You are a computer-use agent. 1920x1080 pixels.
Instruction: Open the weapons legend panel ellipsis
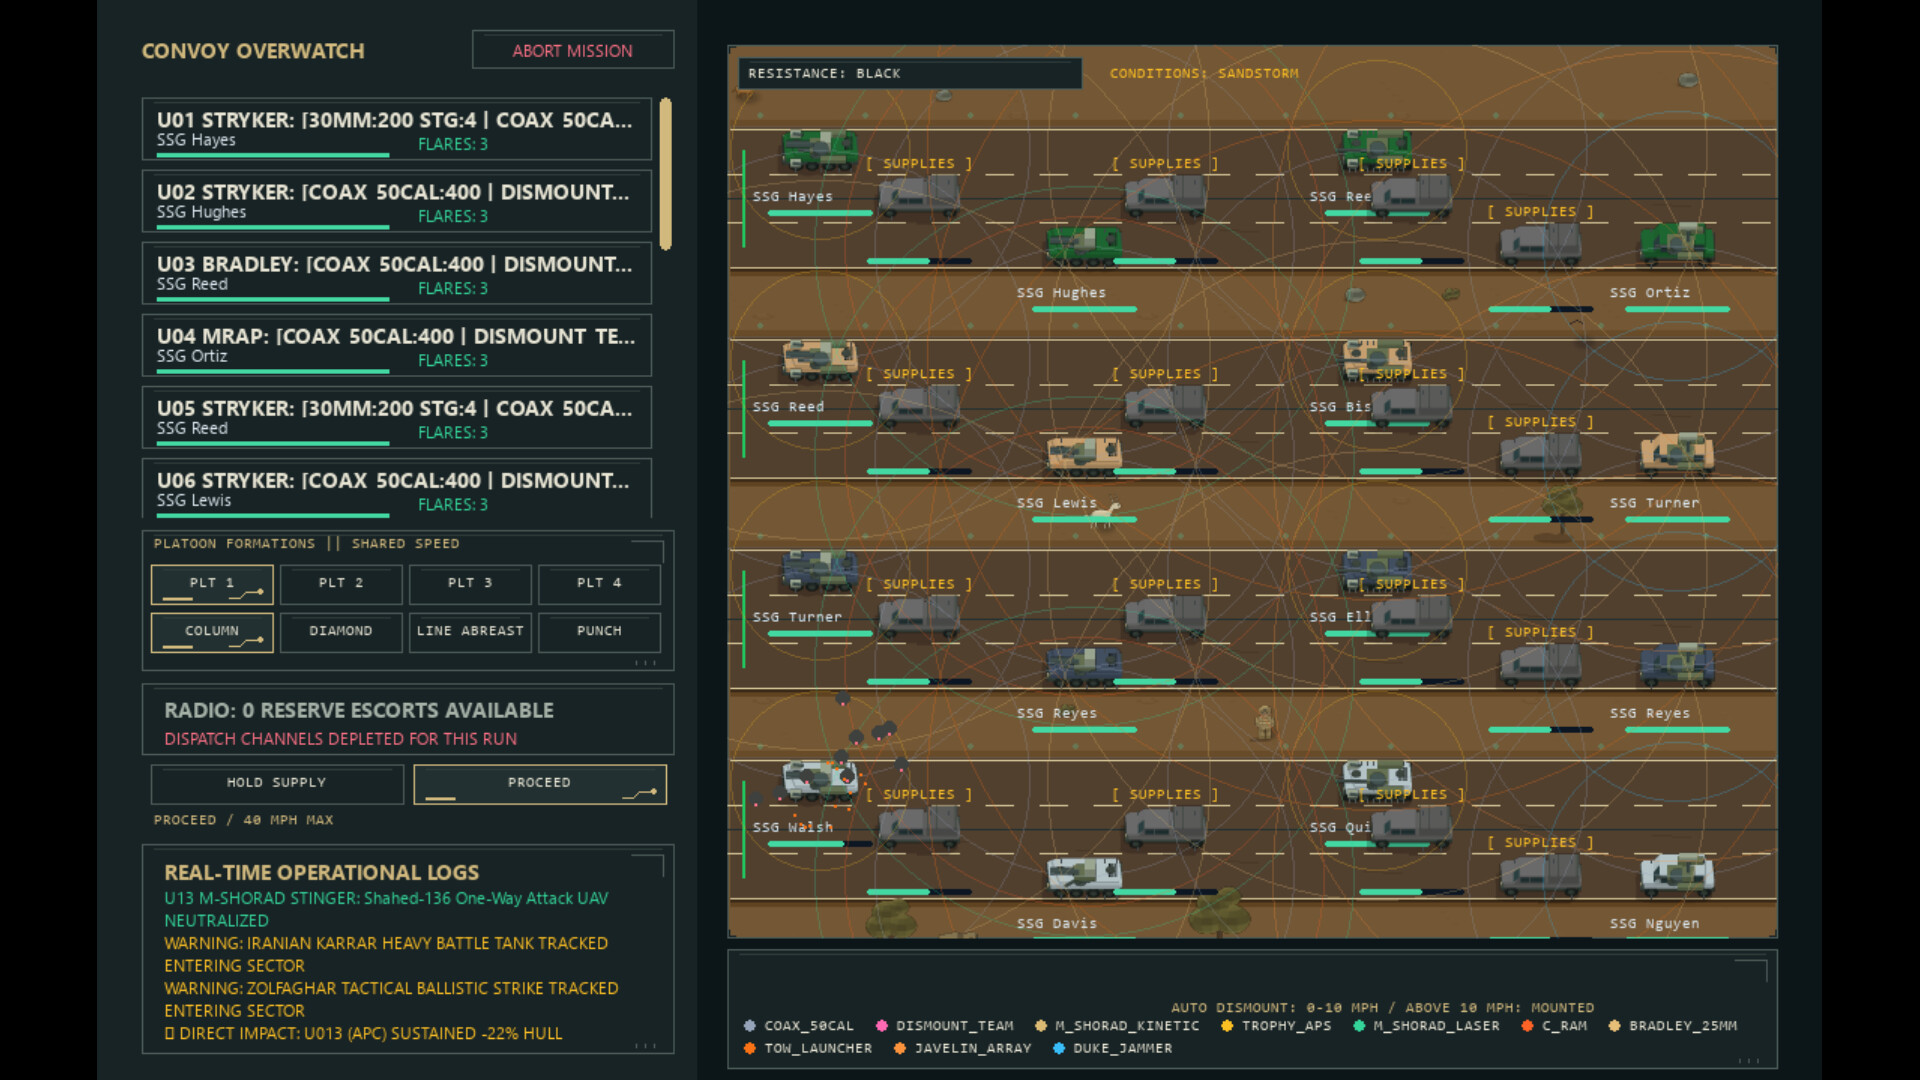point(1750,1060)
